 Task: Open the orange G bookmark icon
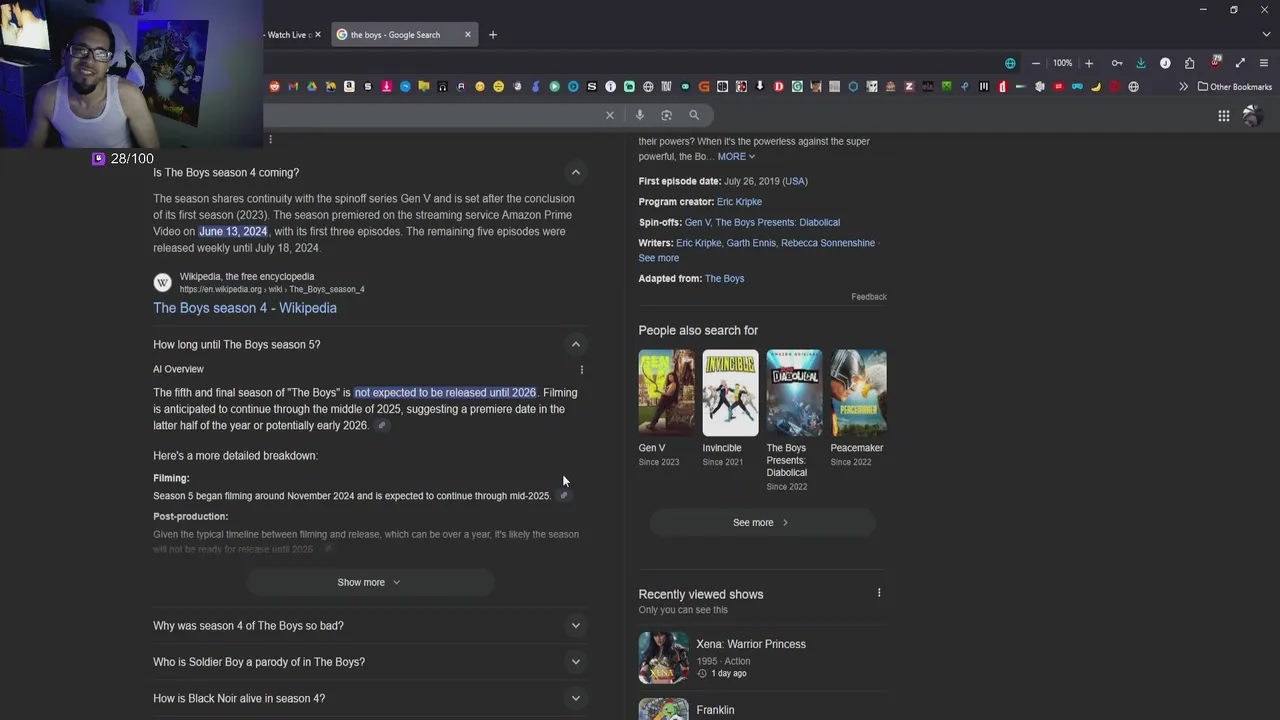tap(704, 87)
